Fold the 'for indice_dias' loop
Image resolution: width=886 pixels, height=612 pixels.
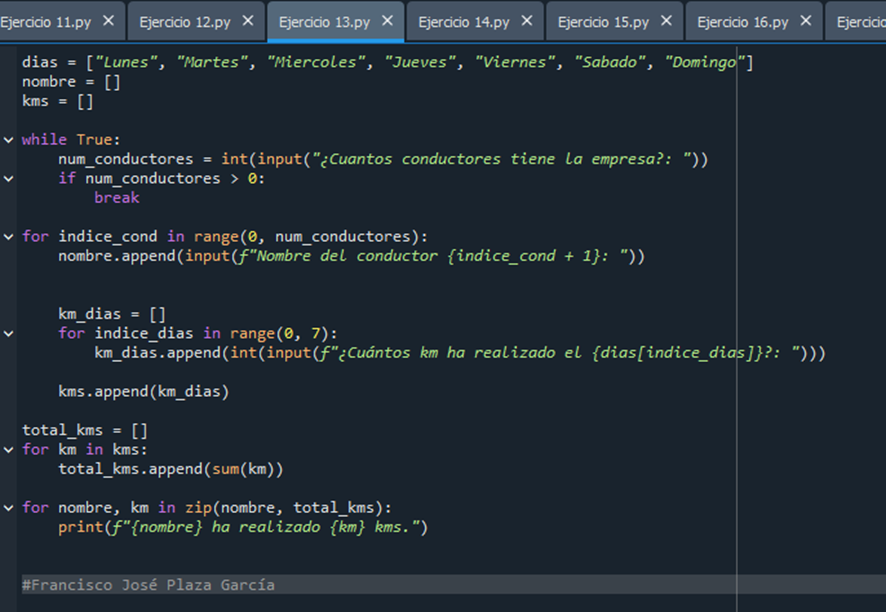click(9, 334)
